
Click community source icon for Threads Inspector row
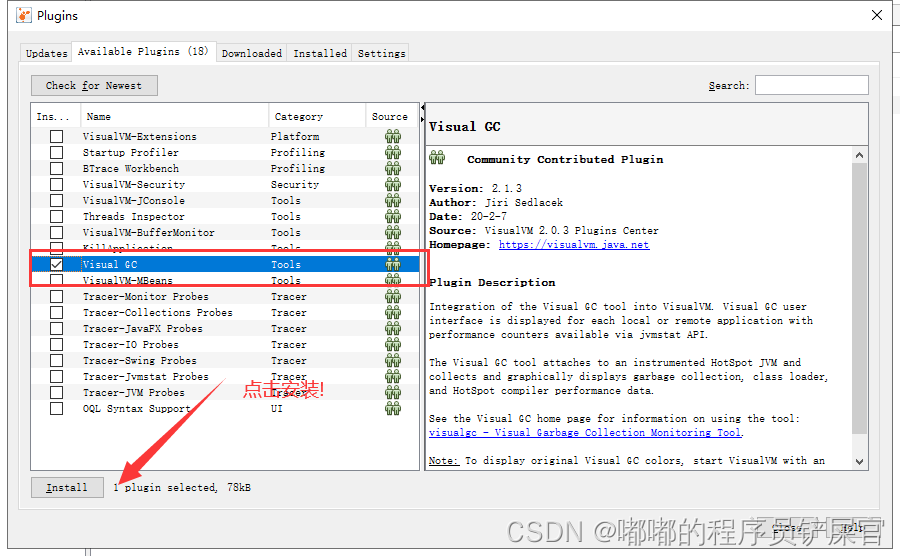point(393,217)
